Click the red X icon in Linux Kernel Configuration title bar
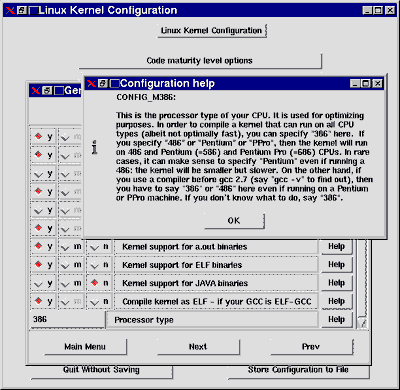 click(10, 10)
